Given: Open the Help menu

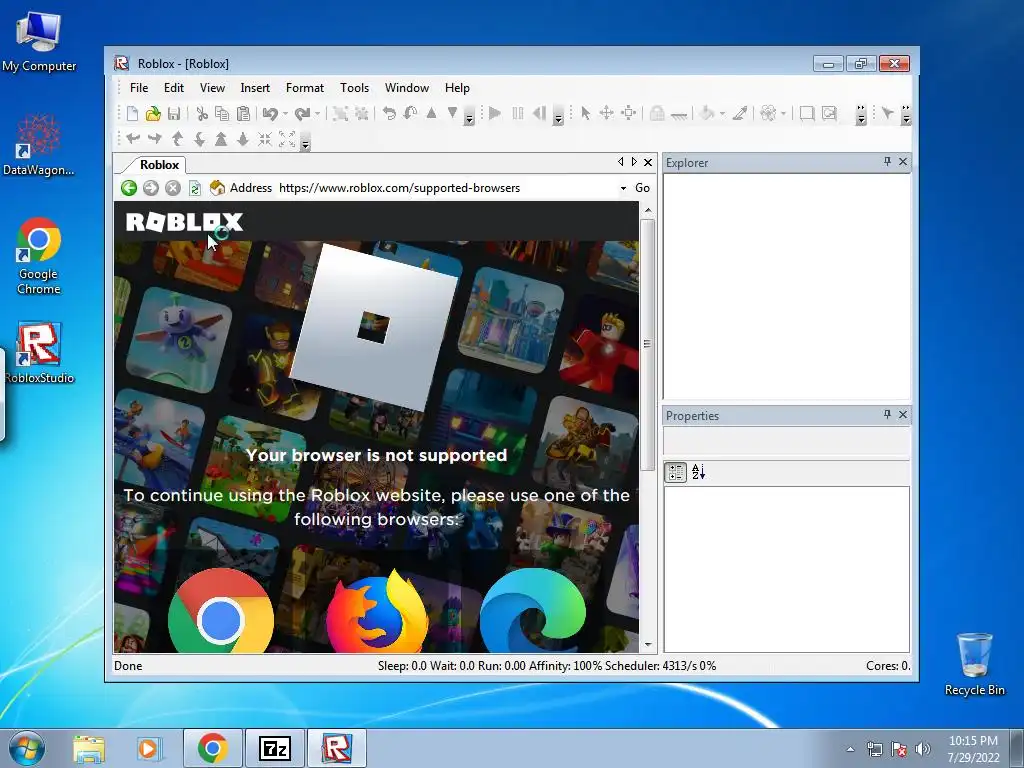Looking at the screenshot, I should point(457,88).
